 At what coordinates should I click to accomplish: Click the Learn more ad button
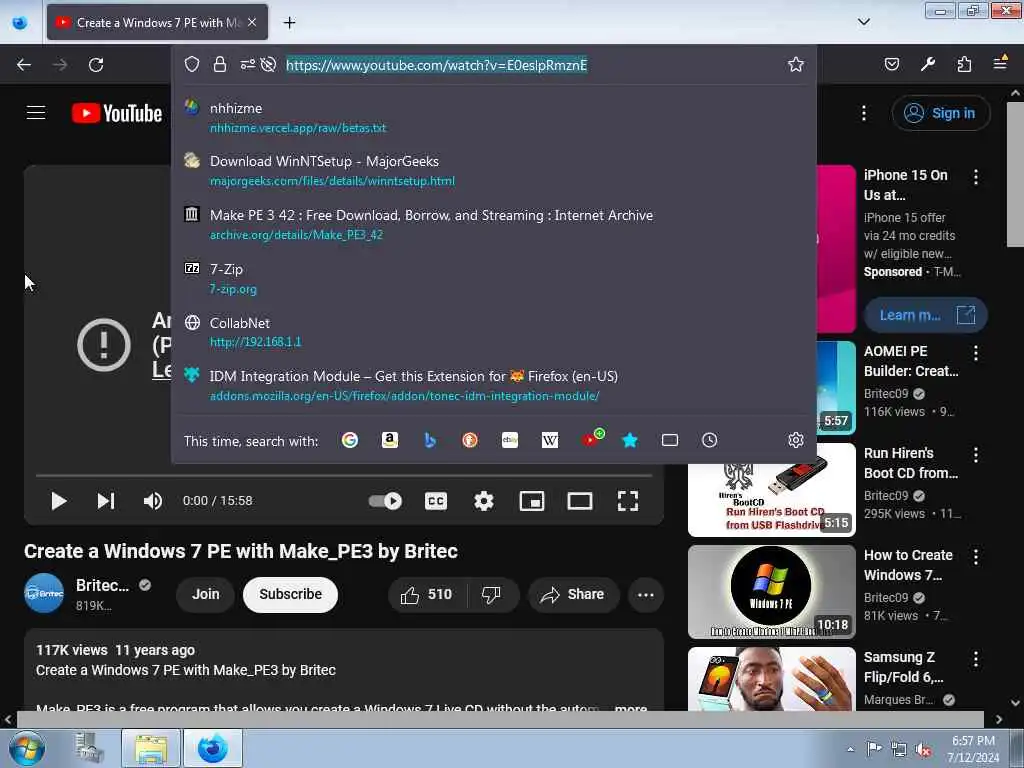925,315
